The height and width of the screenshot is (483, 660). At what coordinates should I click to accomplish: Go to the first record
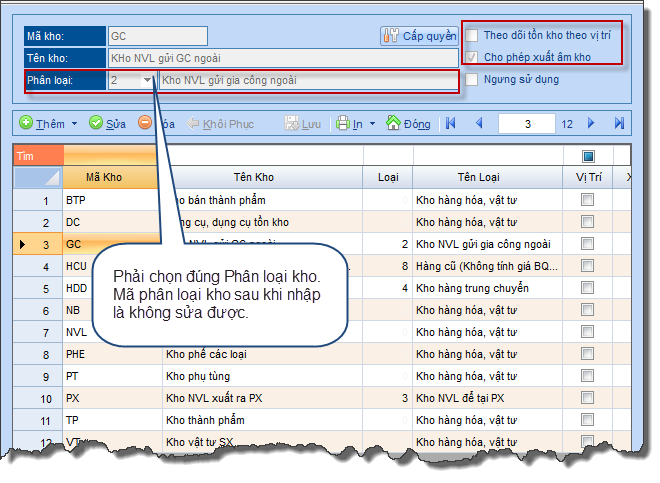[x=450, y=124]
